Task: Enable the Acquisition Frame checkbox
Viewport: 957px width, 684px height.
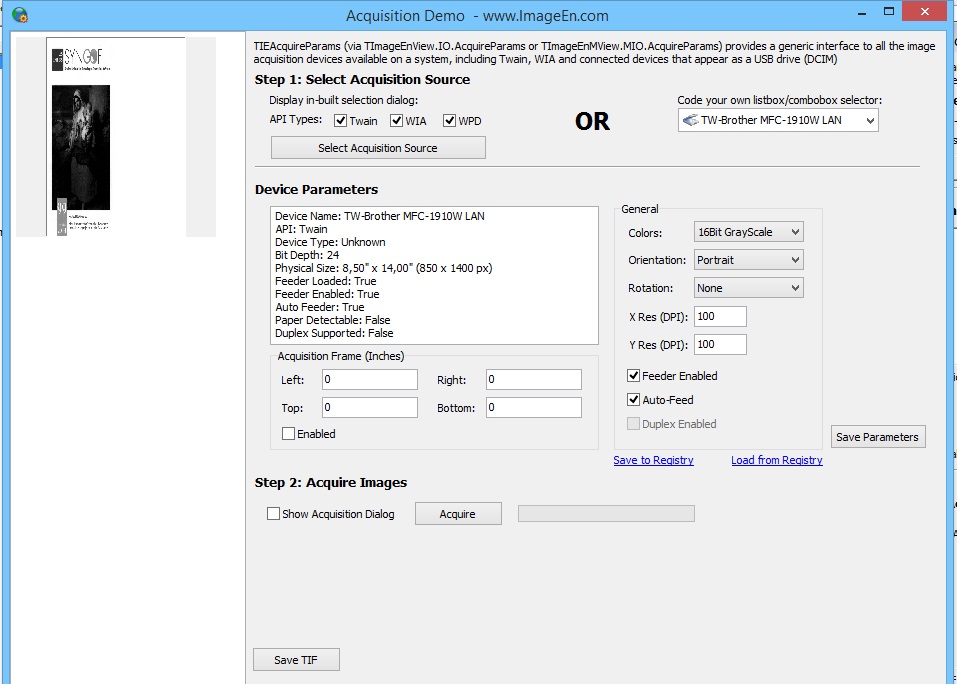Action: point(288,434)
